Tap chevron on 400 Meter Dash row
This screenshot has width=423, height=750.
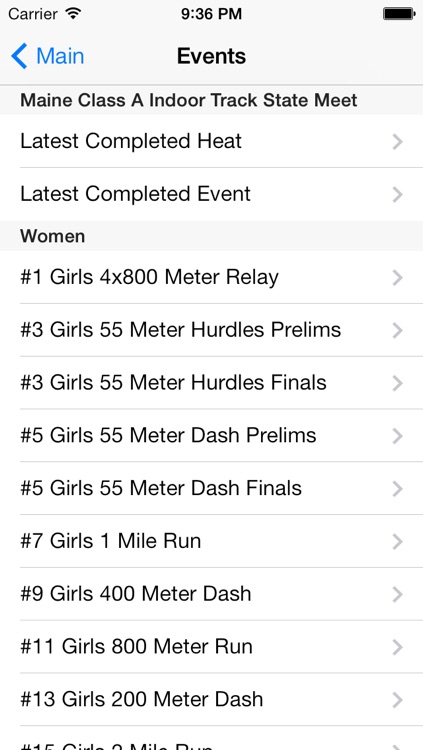click(x=397, y=595)
